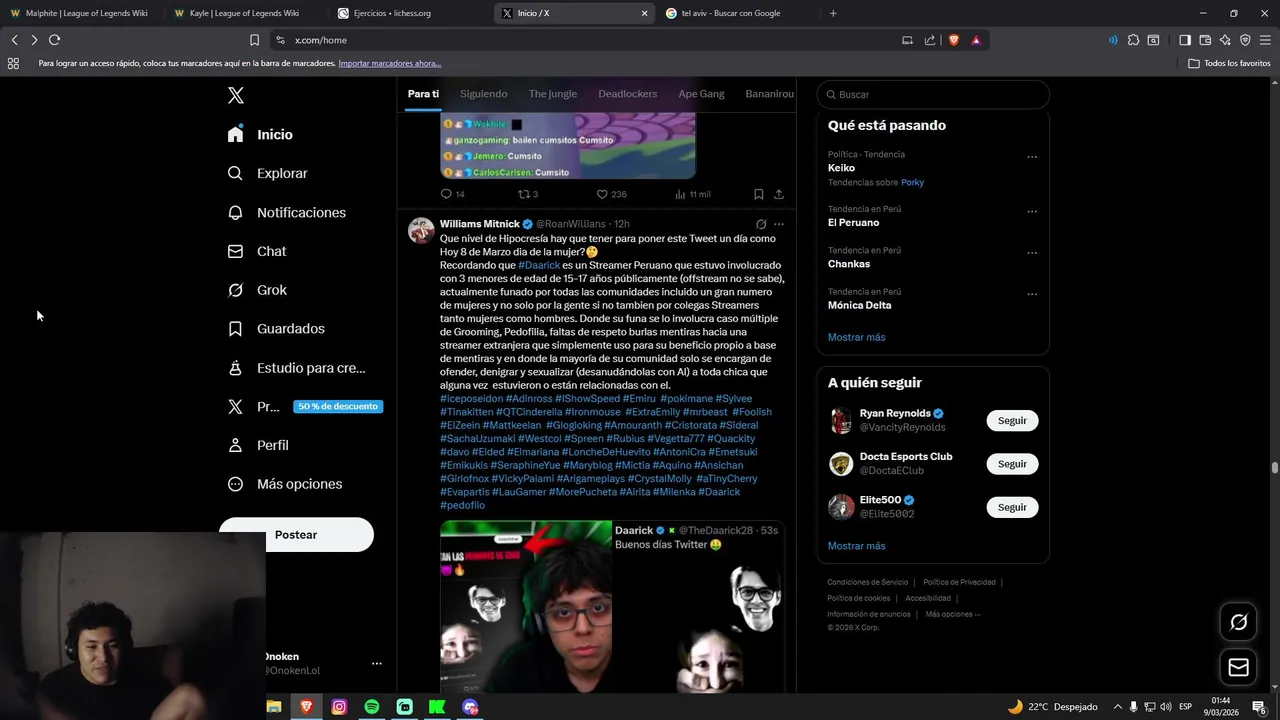Click the 50 % de descuento badge
The image size is (1280, 720).
point(338,406)
